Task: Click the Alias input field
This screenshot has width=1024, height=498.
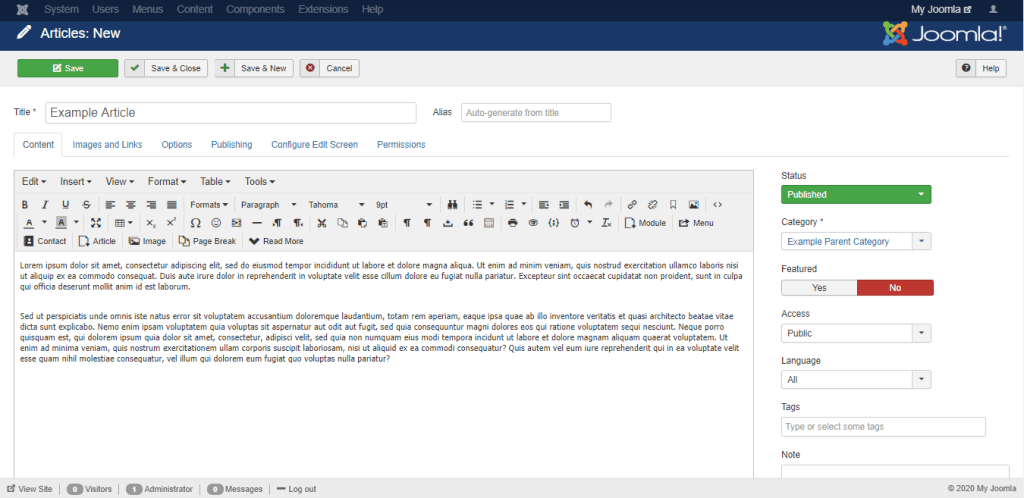Action: [536, 112]
